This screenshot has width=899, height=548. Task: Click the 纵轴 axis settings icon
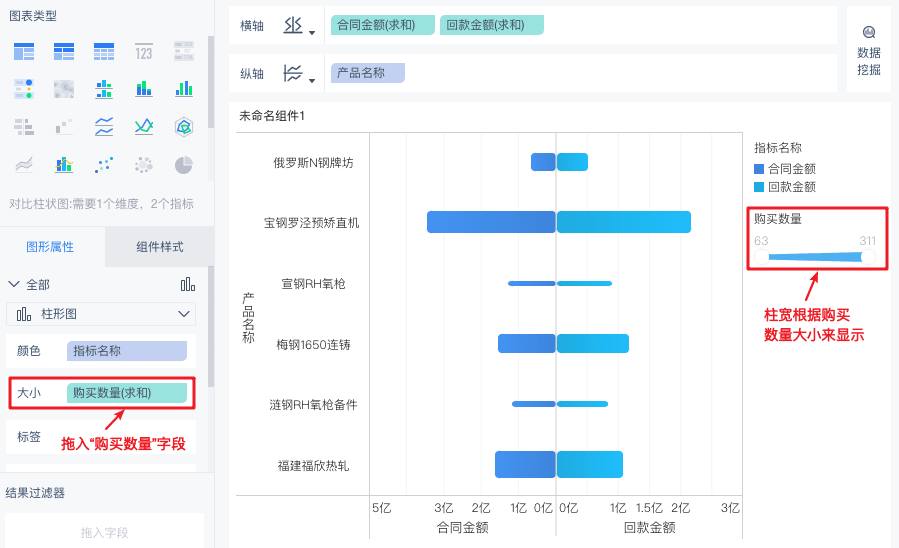point(293,73)
